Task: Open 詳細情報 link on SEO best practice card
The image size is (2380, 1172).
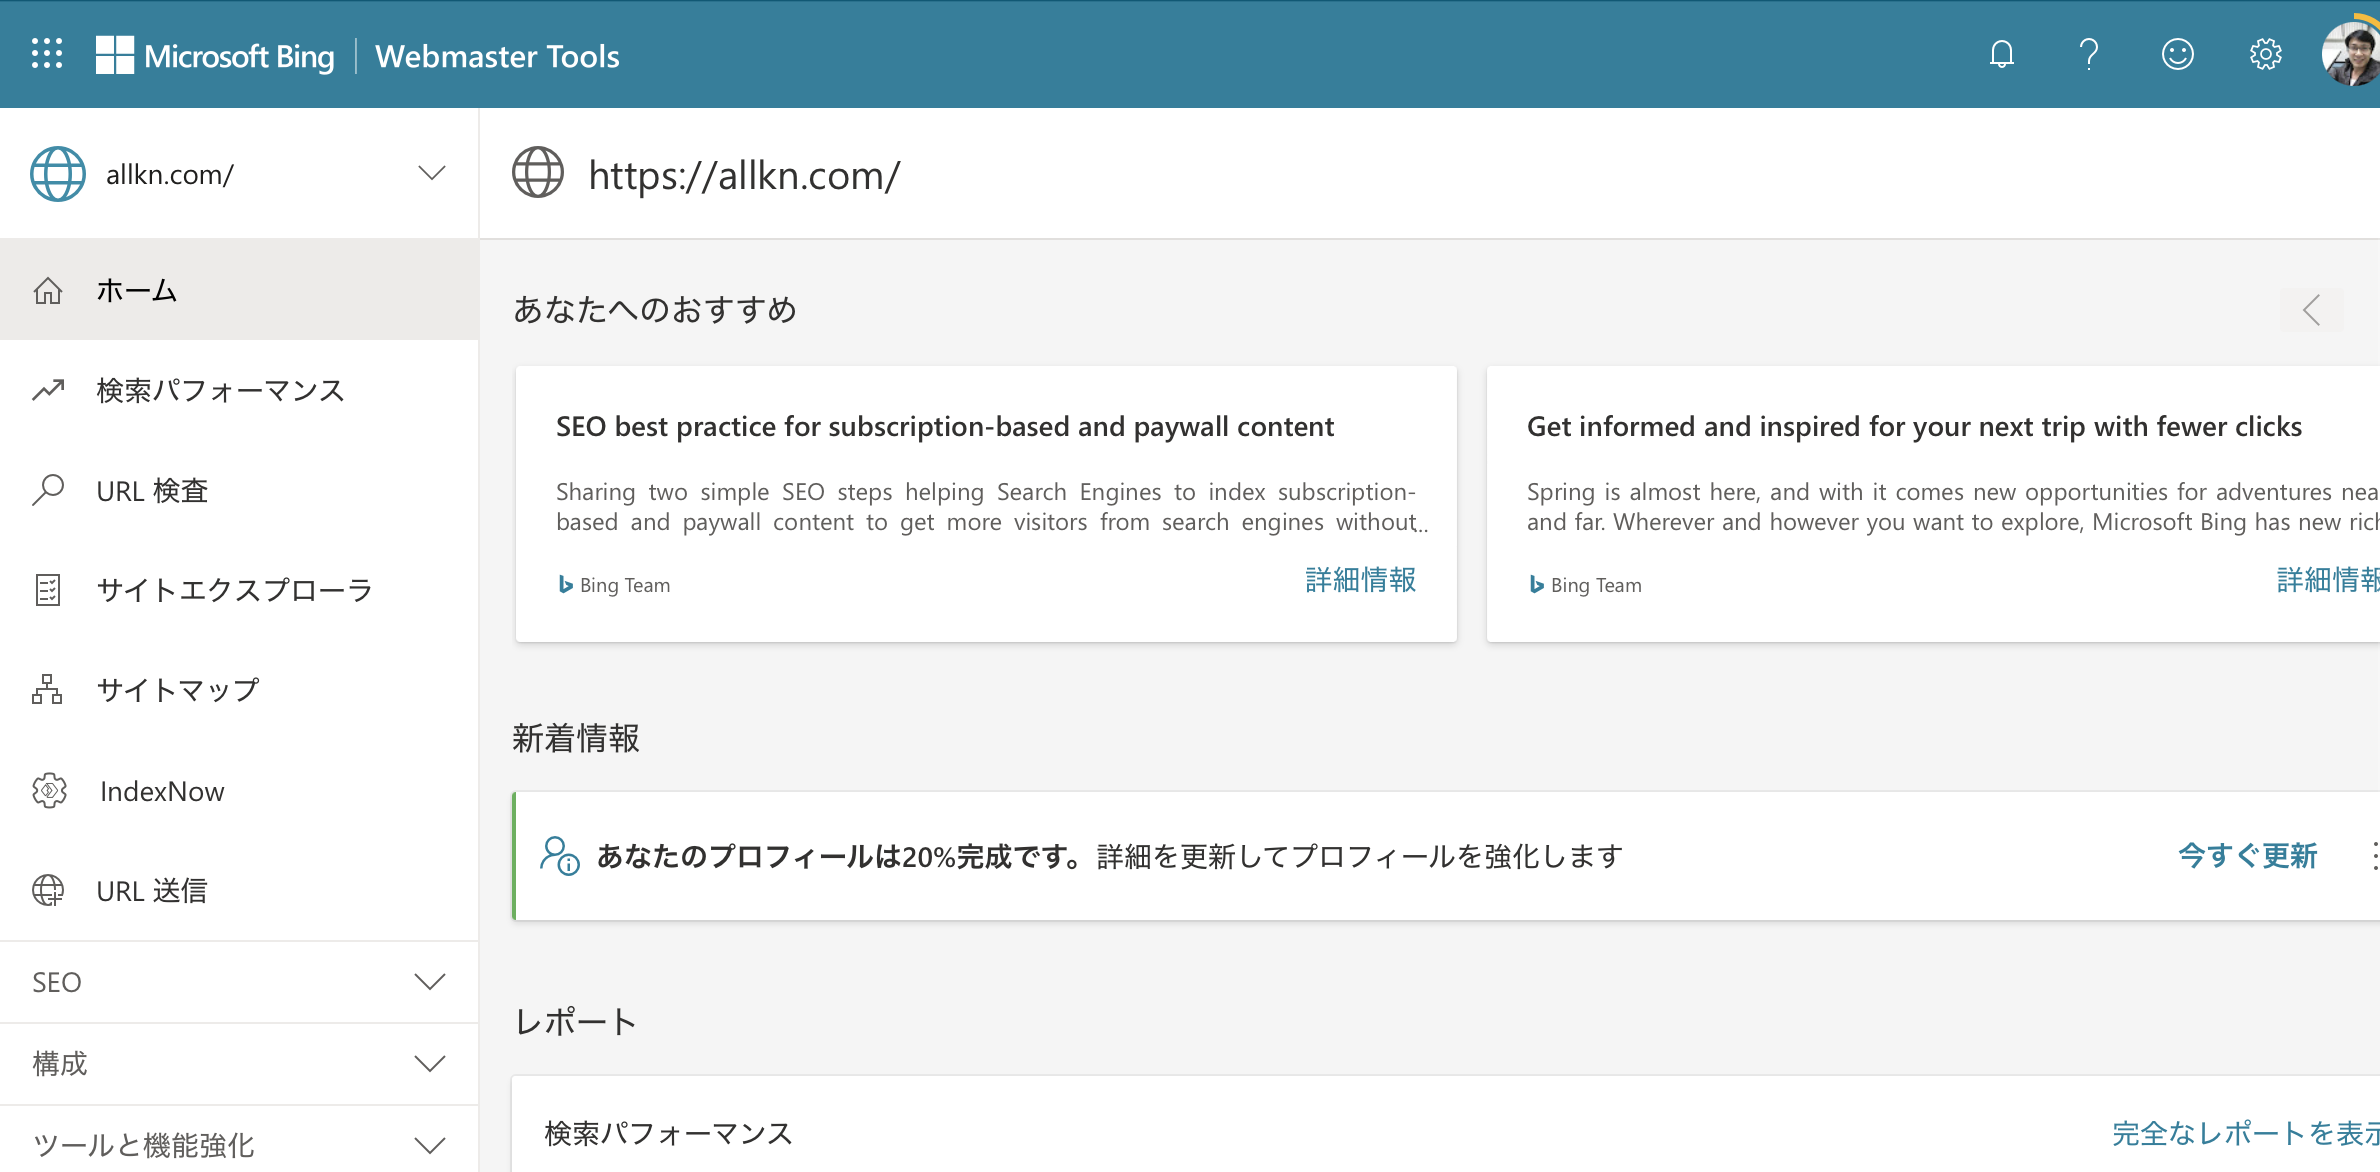Action: tap(1360, 580)
